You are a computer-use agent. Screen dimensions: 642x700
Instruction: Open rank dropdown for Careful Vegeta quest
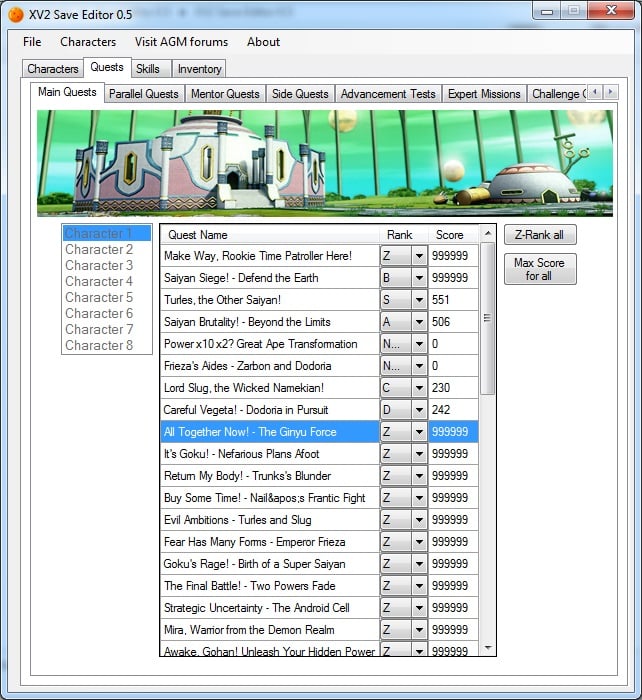419,410
